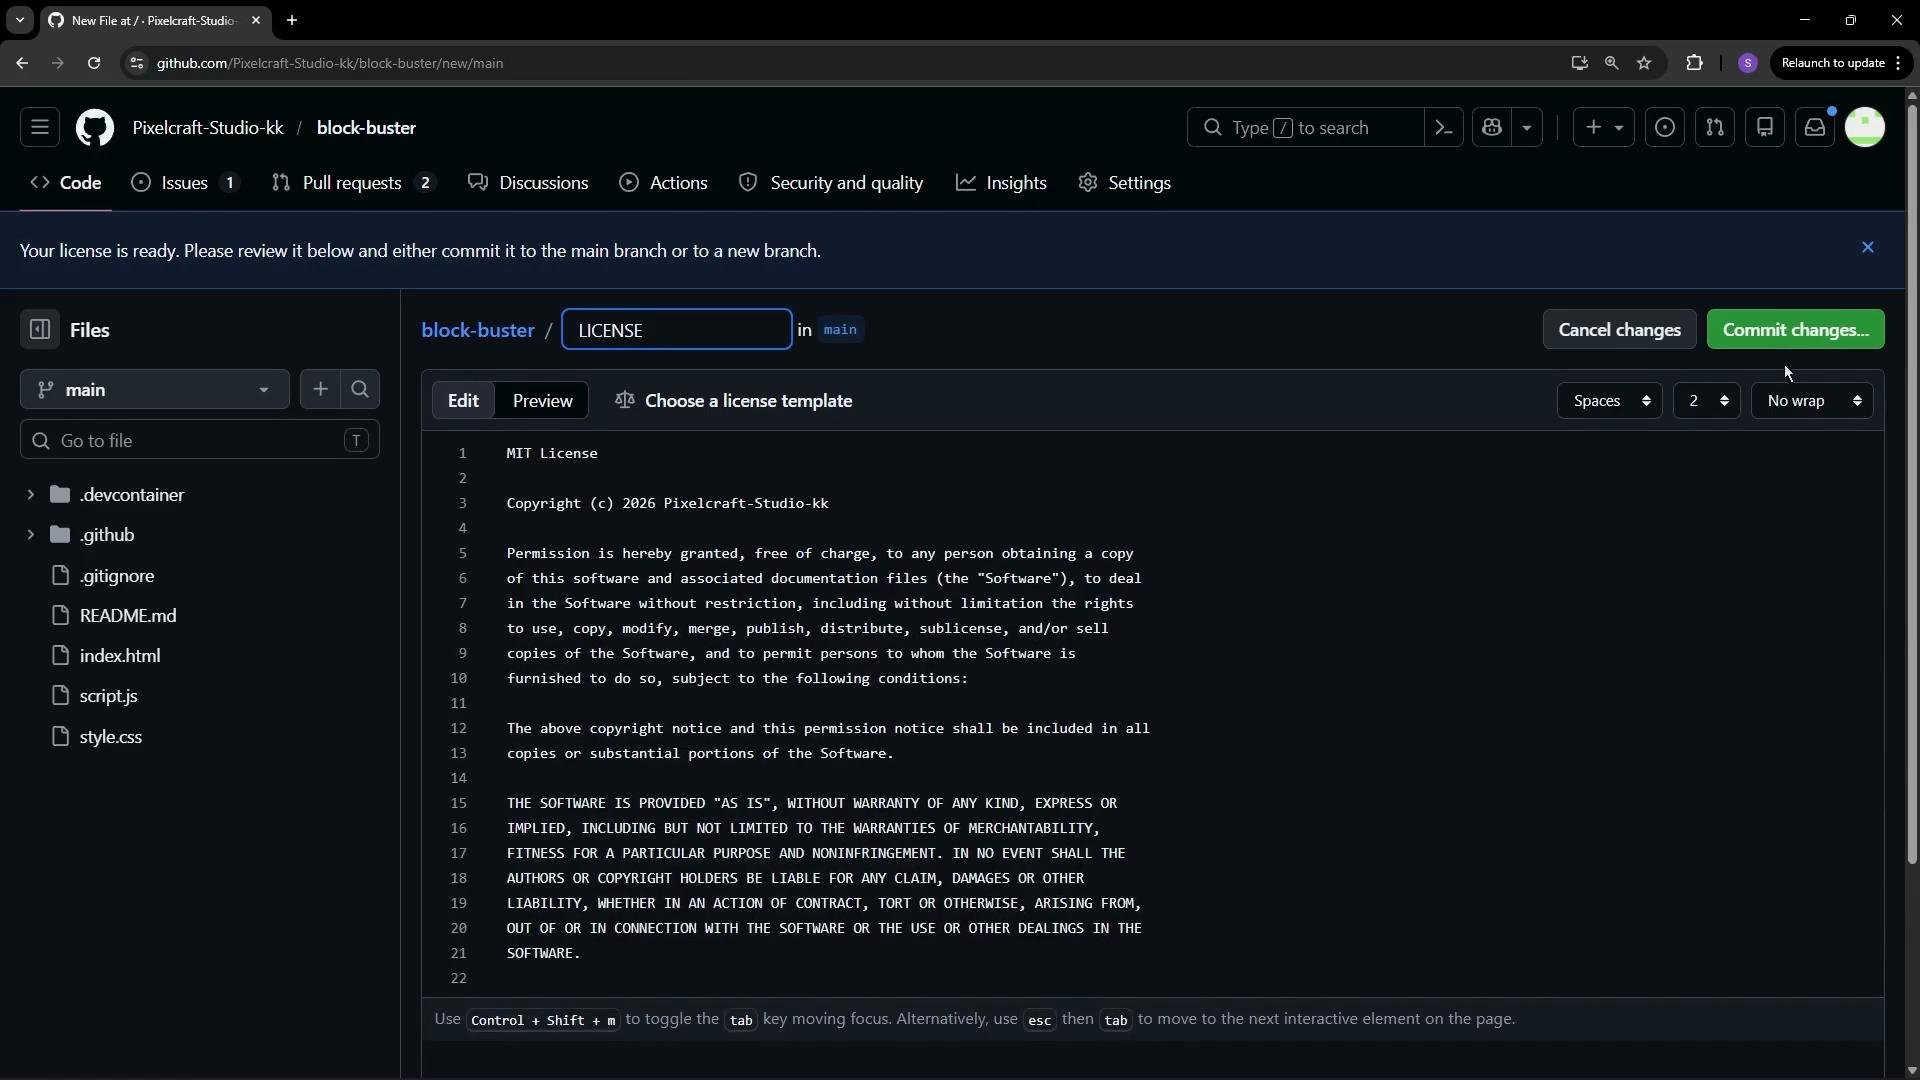View your pull requests icon in header

pos(1715,128)
